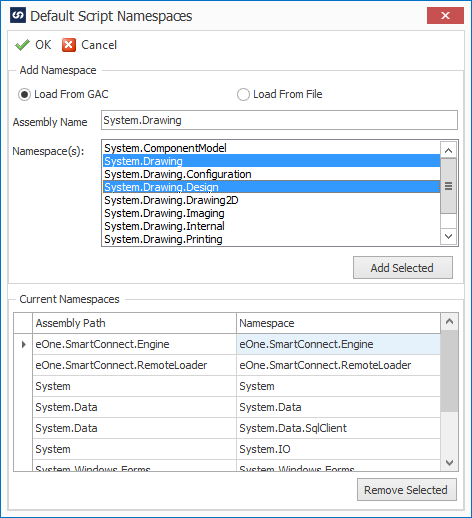This screenshot has width=472, height=518.
Task: Select the namespace cell reading System.Data
Action: 338,407
